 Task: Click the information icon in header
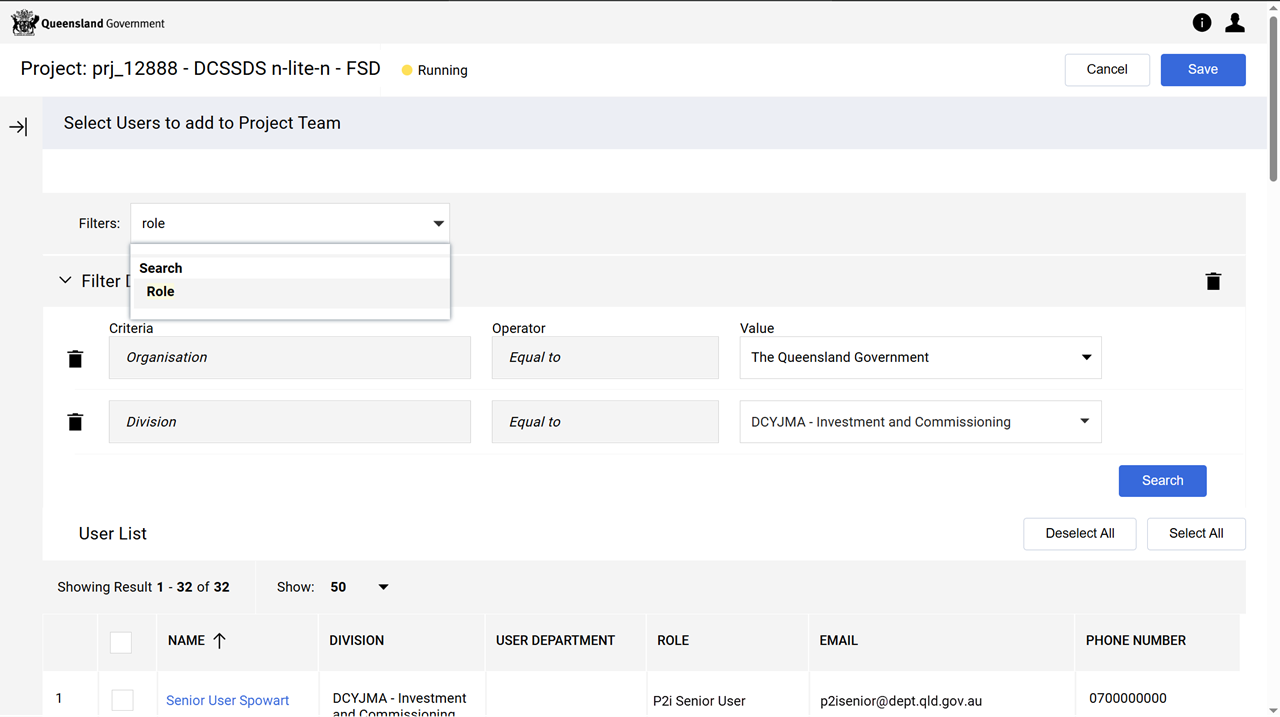pyautogui.click(x=1202, y=23)
